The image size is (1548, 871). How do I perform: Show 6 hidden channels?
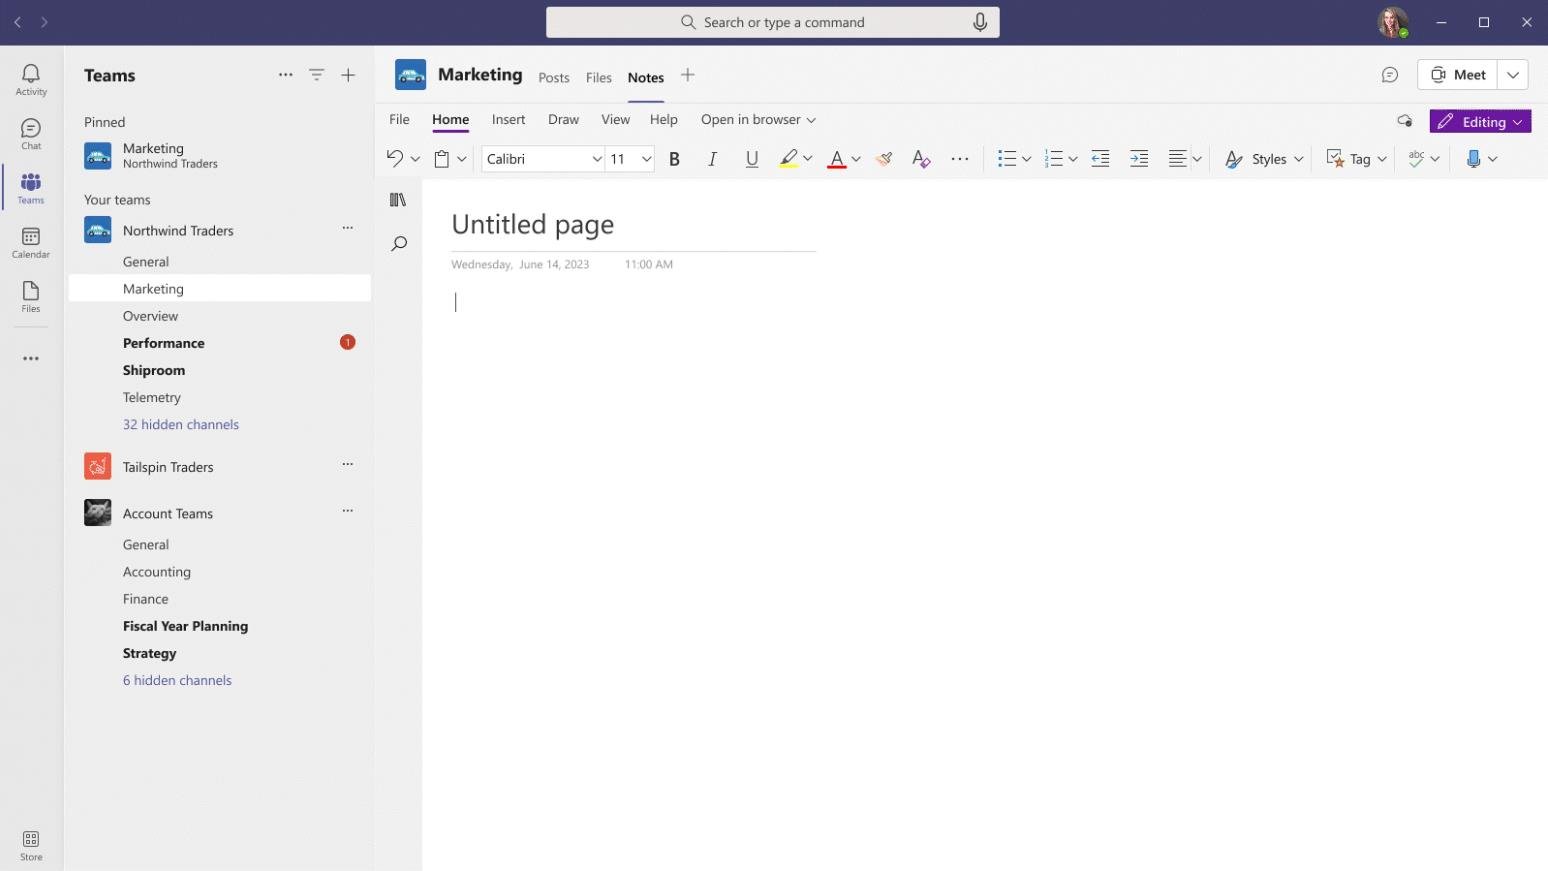(x=177, y=680)
